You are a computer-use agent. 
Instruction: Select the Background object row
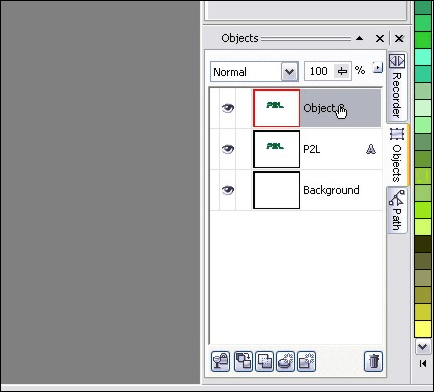[296, 190]
